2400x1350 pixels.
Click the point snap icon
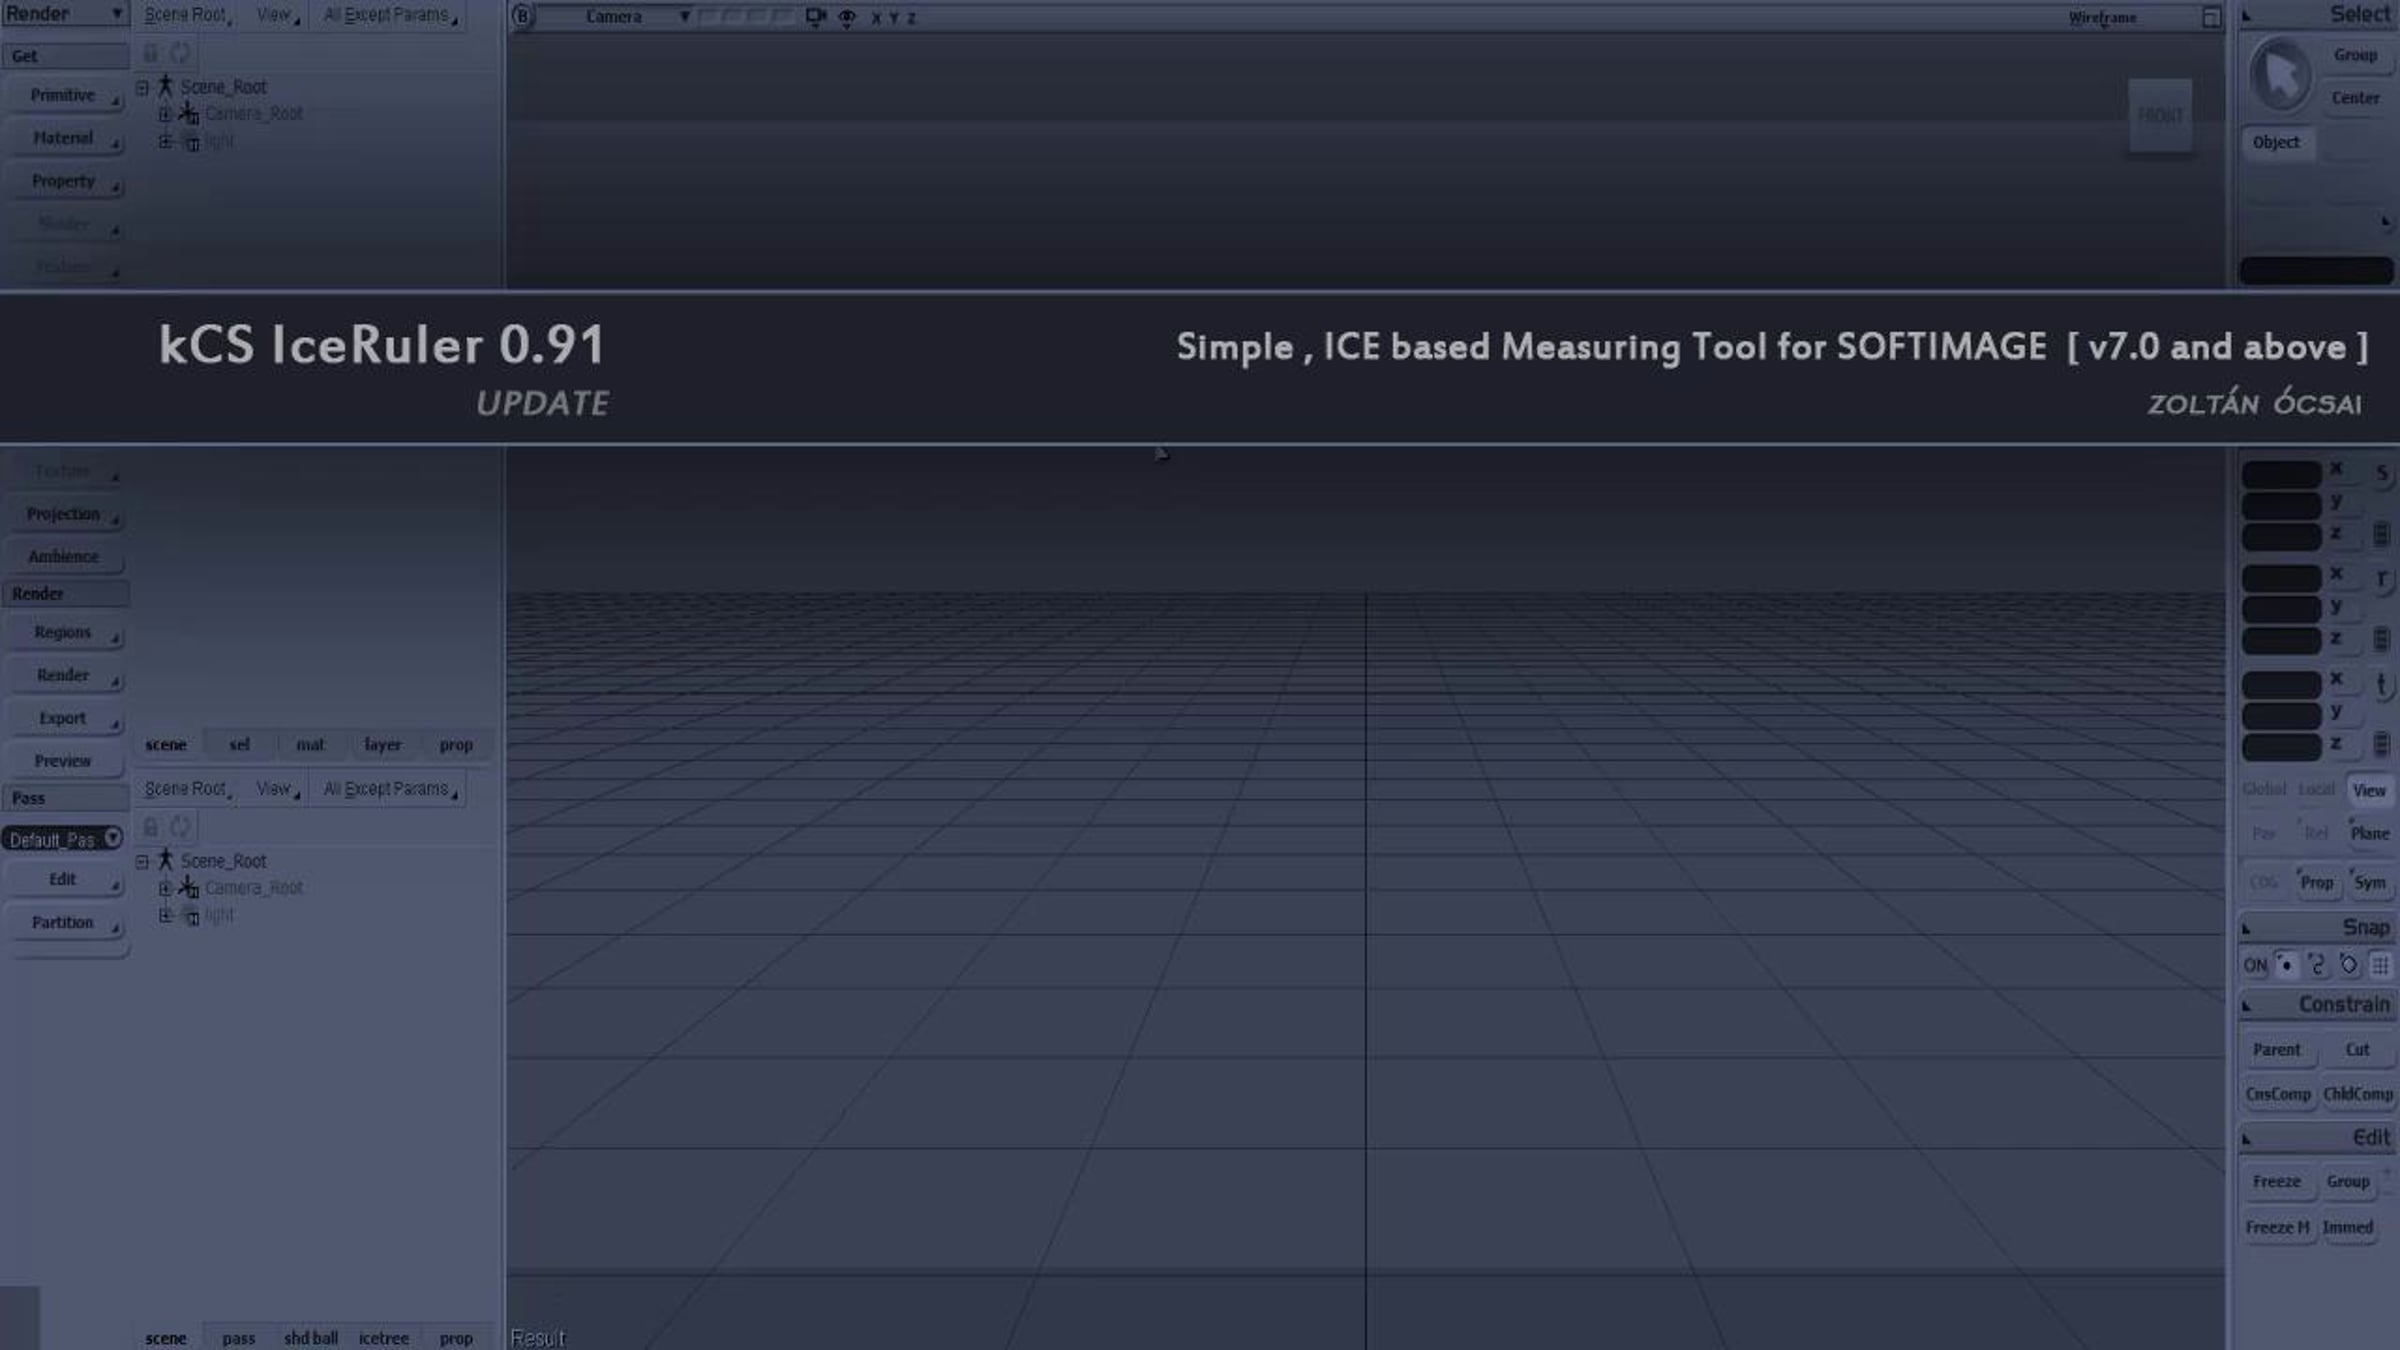(x=2286, y=965)
